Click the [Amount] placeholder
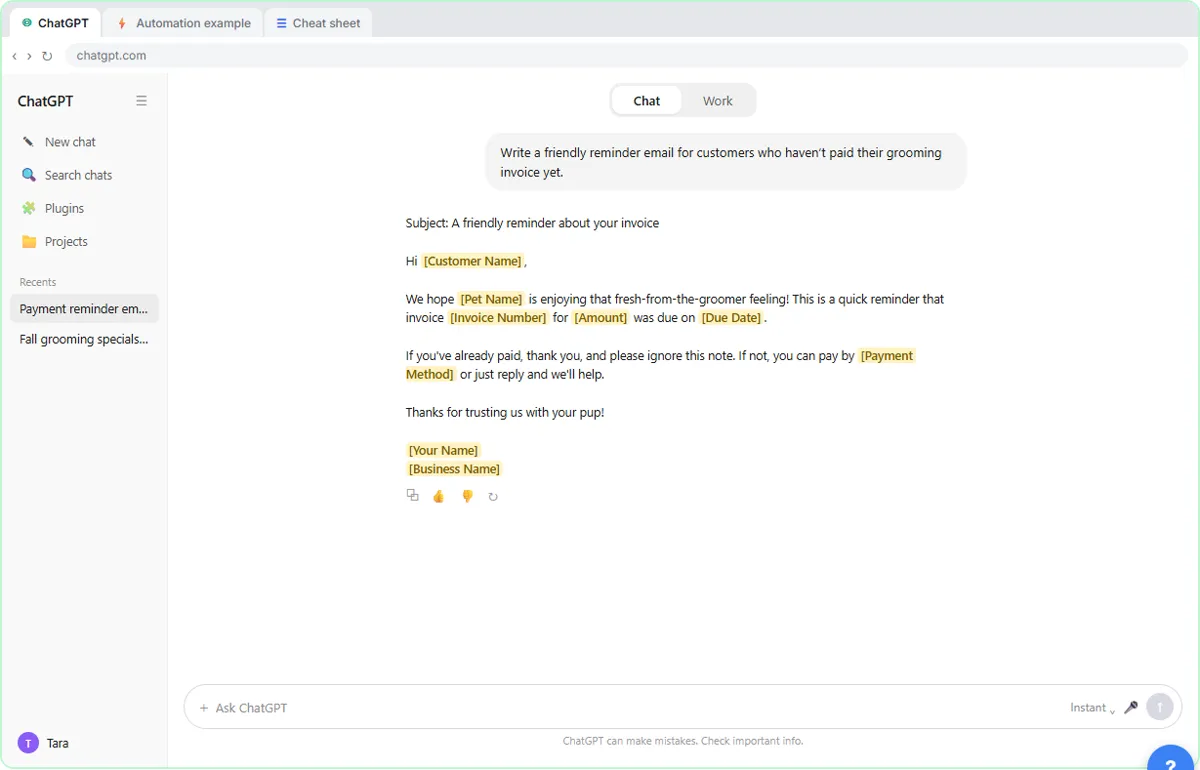This screenshot has width=1200, height=770. (601, 318)
